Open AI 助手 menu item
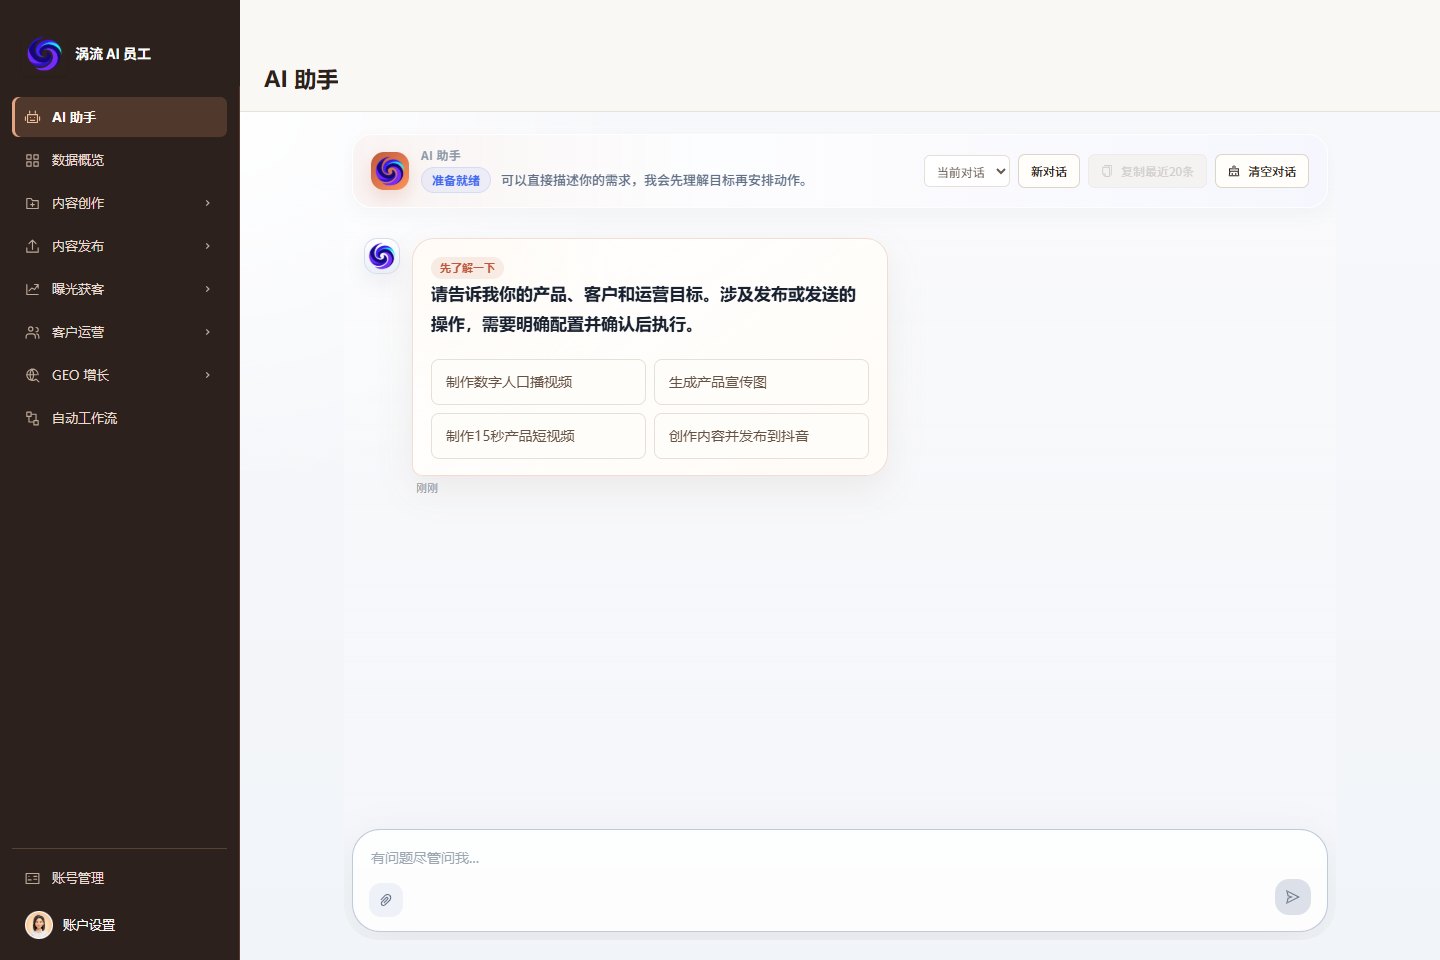Screen dimensions: 1440x960 coord(119,117)
